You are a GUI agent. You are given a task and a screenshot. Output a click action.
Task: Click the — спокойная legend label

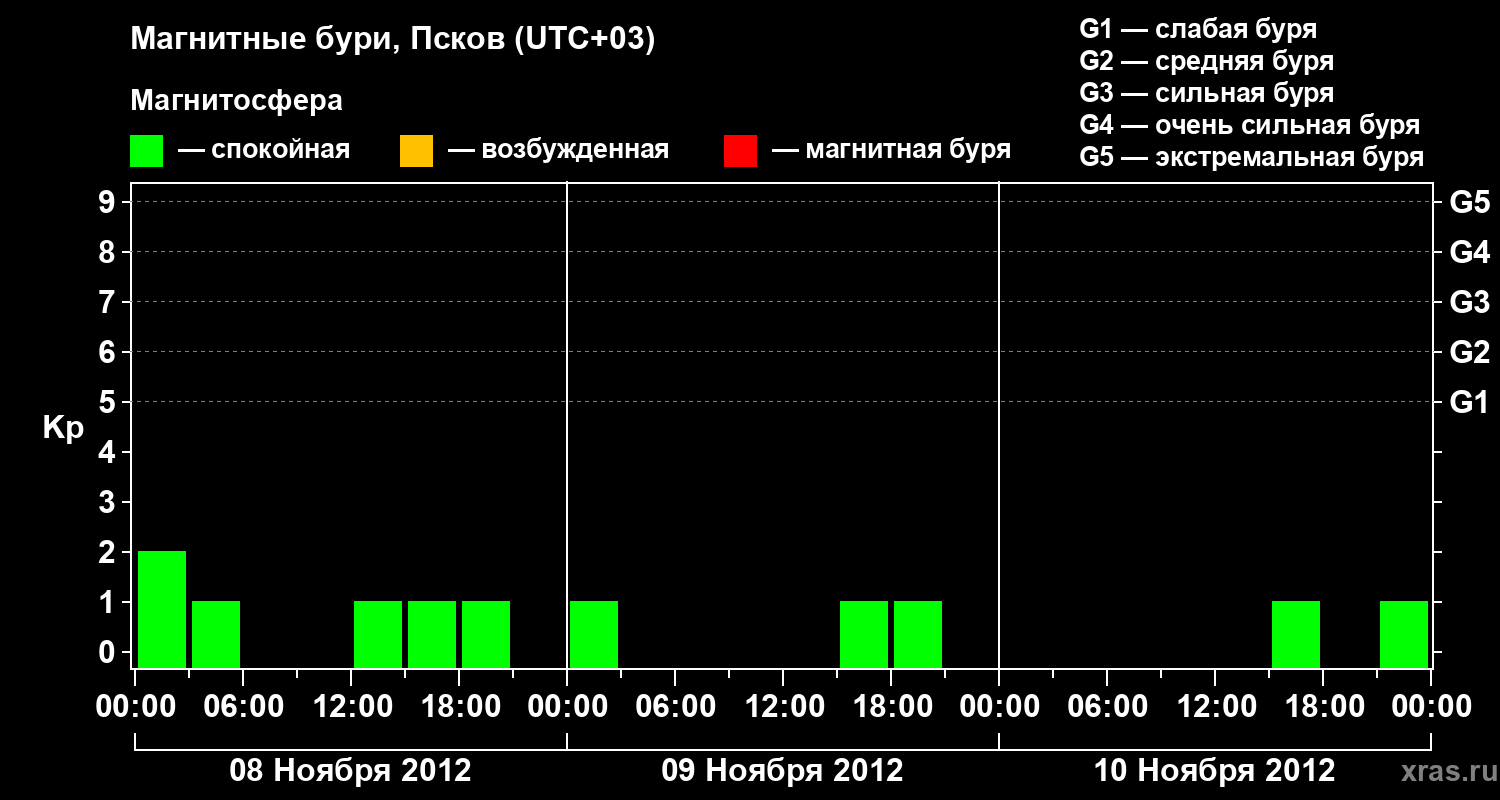[264, 150]
